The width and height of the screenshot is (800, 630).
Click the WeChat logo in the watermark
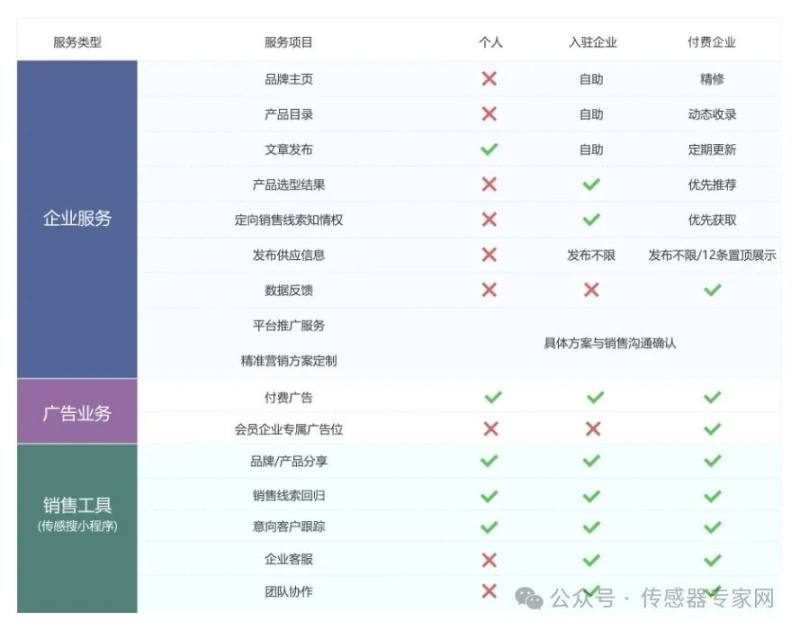click(x=529, y=598)
